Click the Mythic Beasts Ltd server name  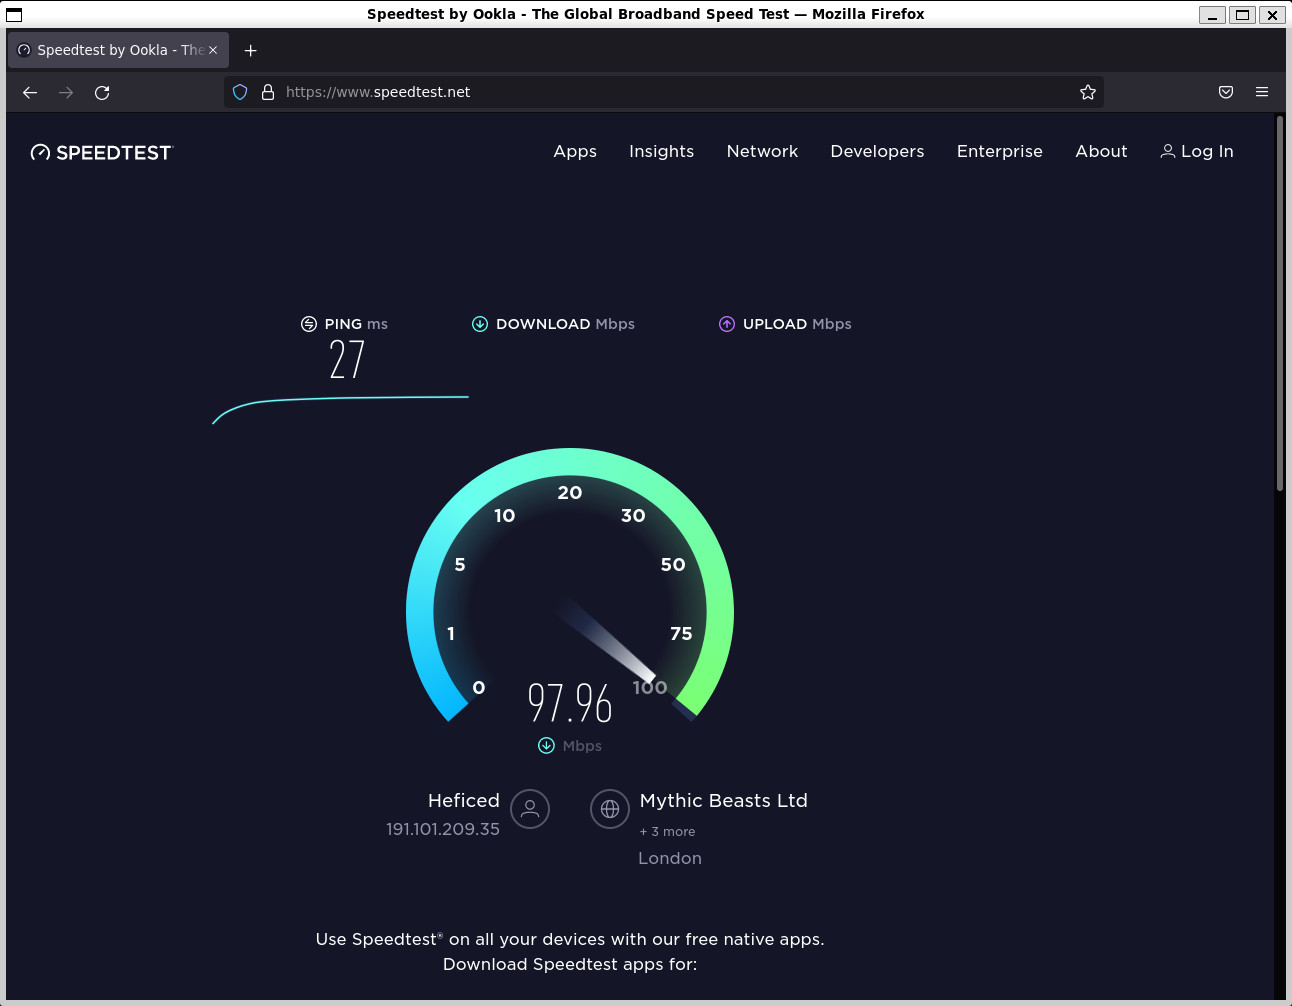pos(724,800)
